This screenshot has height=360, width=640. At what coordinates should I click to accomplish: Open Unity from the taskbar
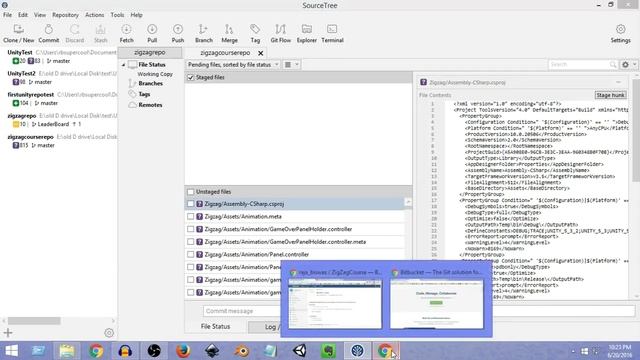point(300,351)
